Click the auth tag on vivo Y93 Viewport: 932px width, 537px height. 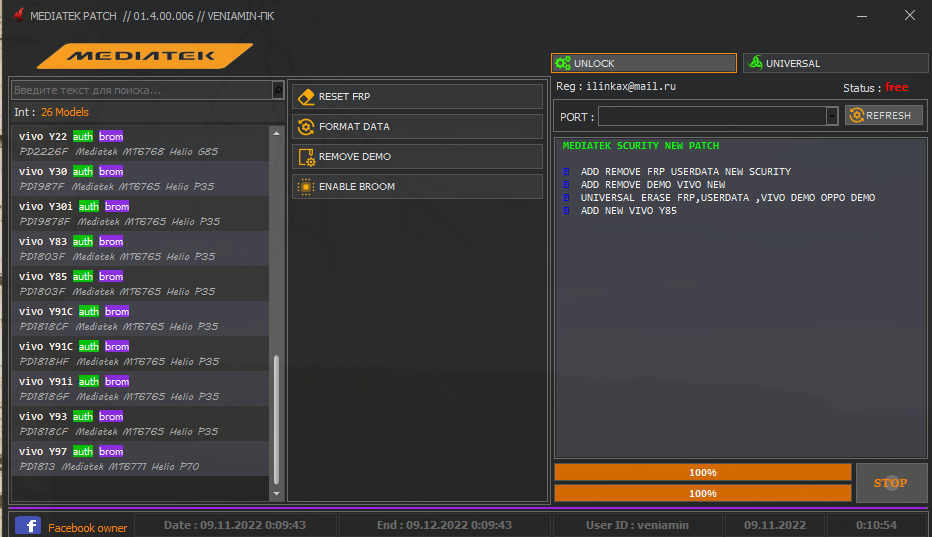pyautogui.click(x=83, y=416)
